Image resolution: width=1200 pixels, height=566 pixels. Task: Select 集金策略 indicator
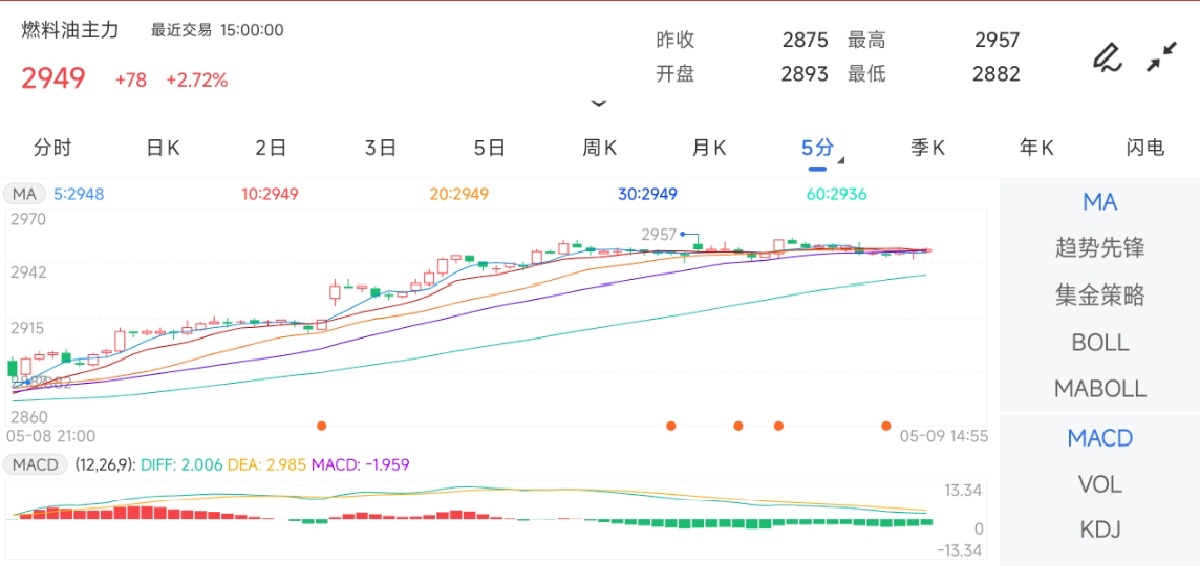pos(1100,295)
